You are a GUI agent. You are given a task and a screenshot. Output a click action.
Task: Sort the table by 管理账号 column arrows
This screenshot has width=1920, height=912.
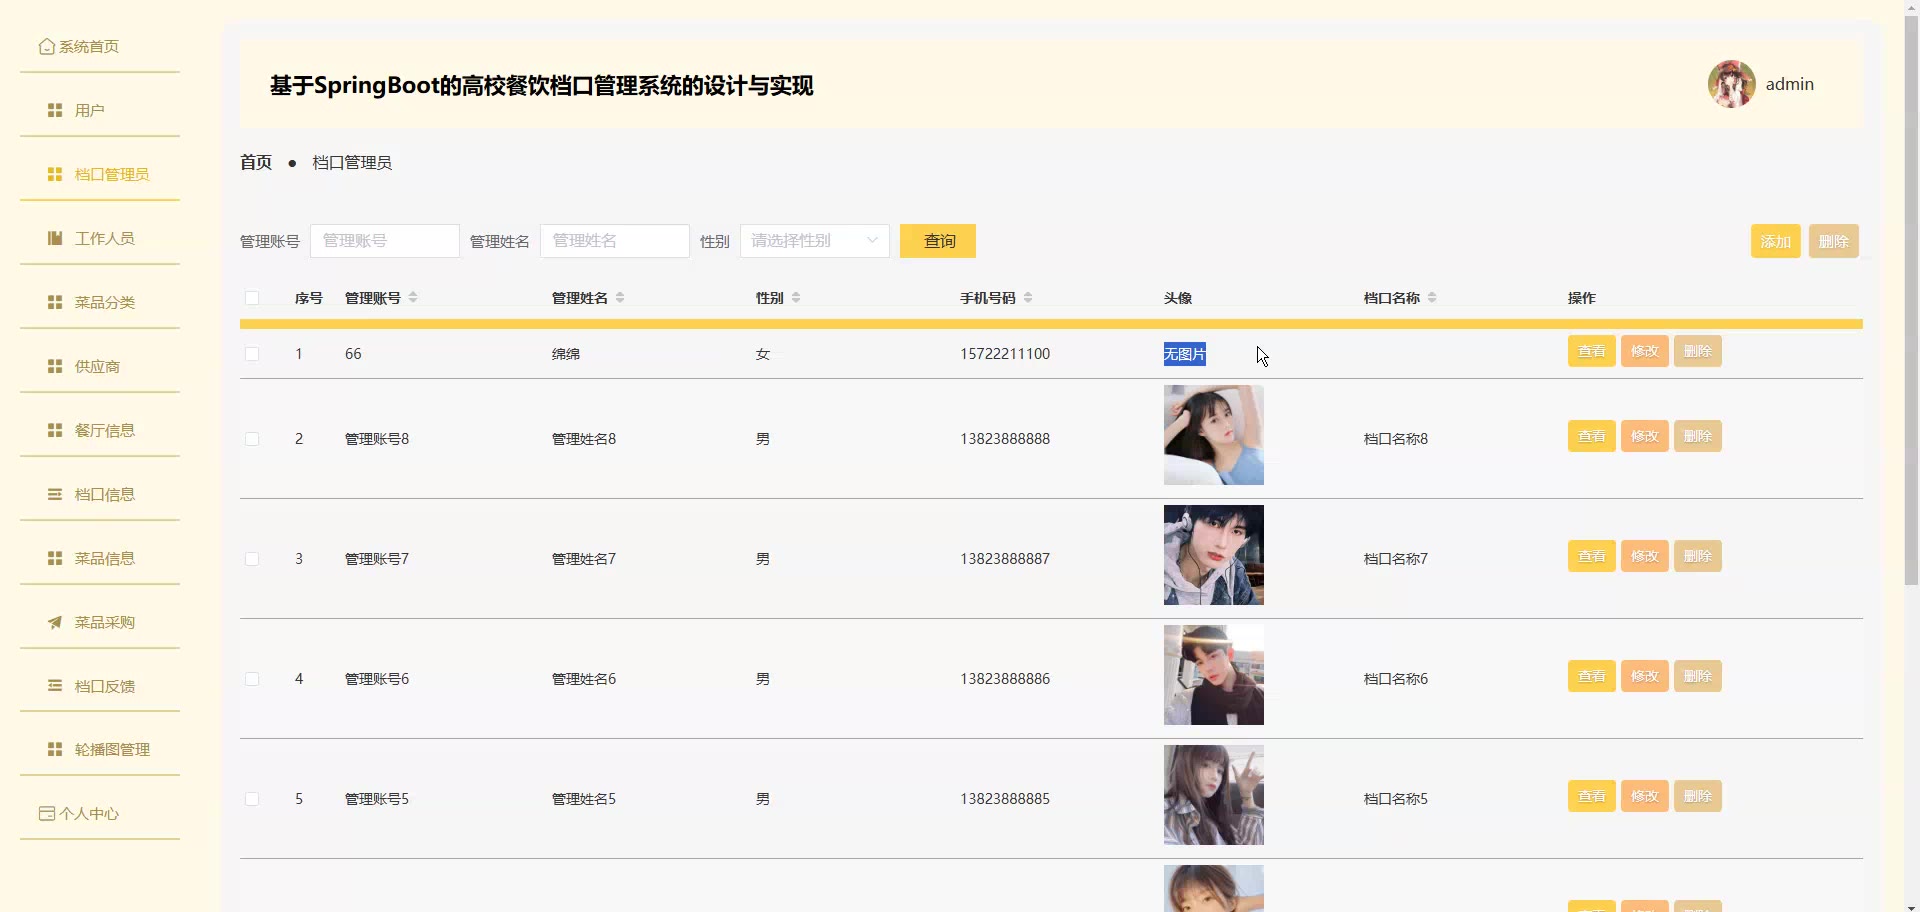[x=413, y=298]
